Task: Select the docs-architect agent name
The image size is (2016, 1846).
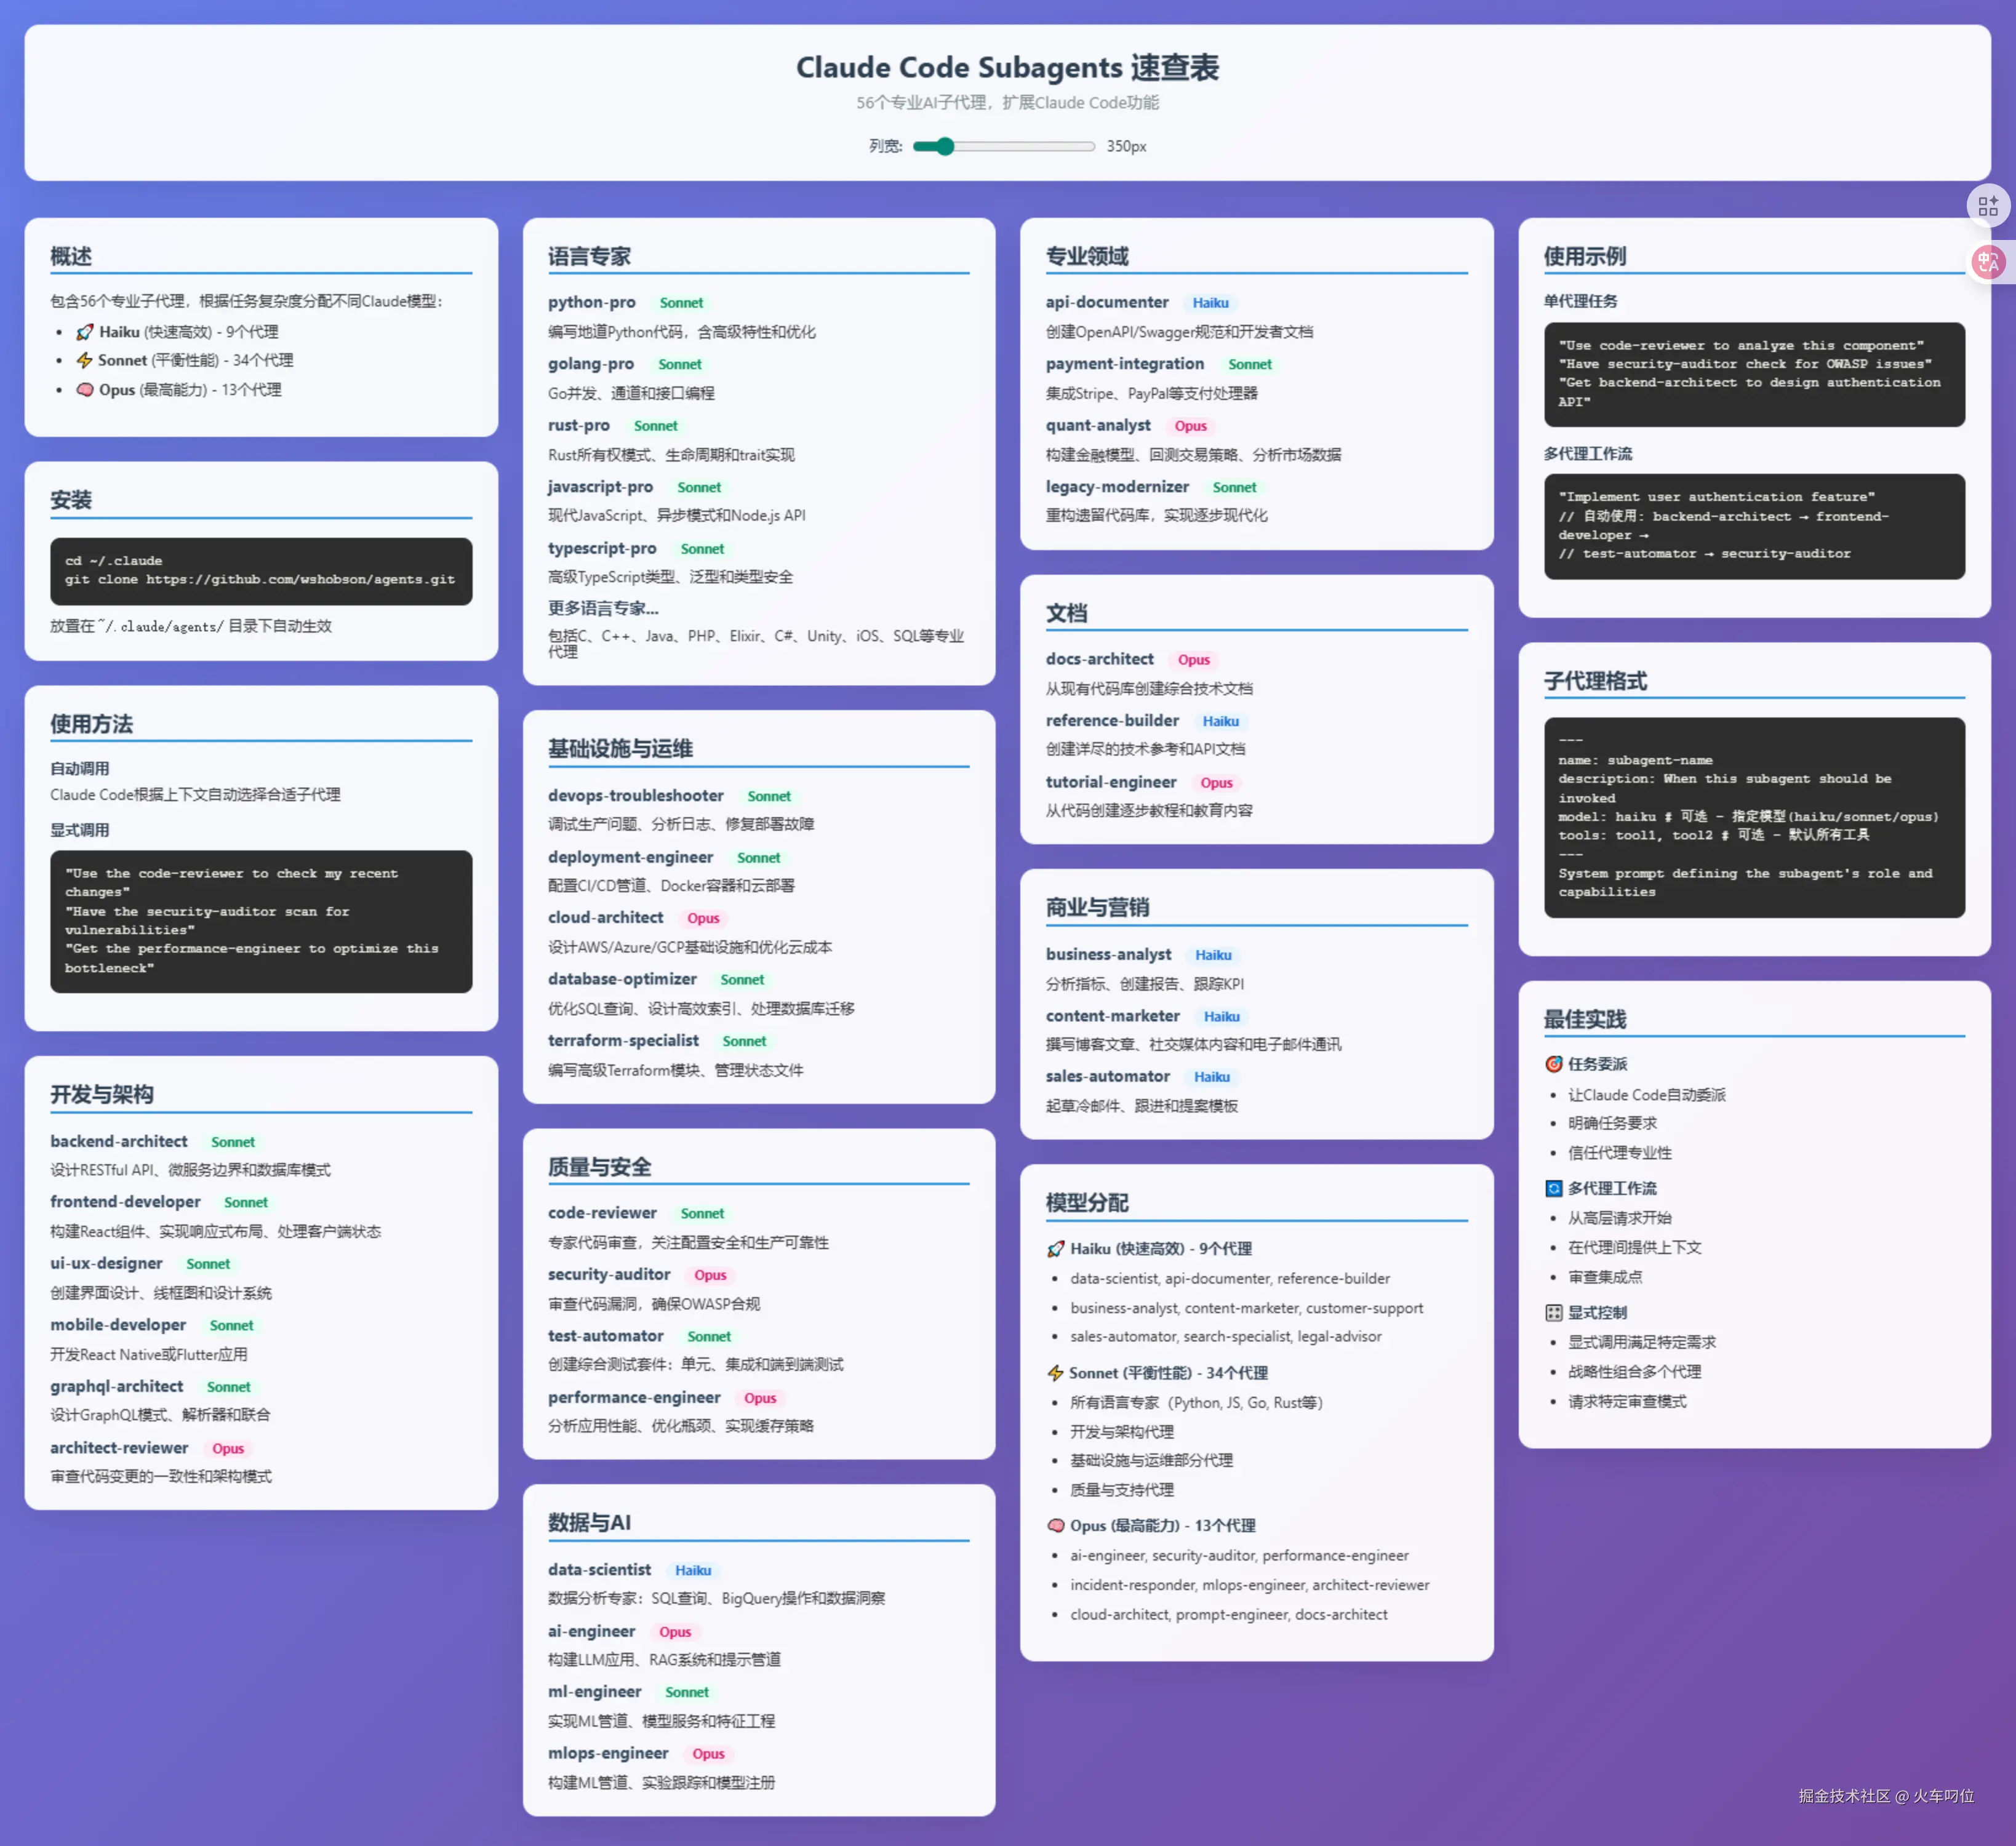Action: pyautogui.click(x=1100, y=659)
